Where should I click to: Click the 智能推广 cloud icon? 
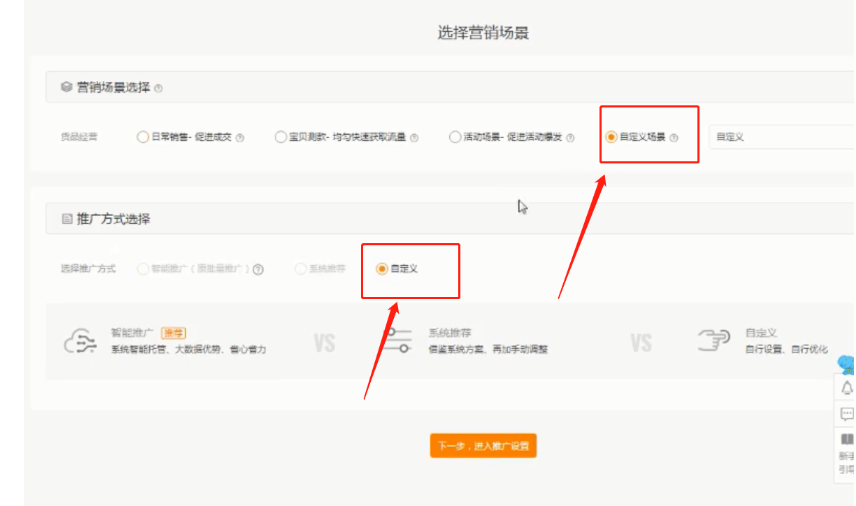point(80,341)
